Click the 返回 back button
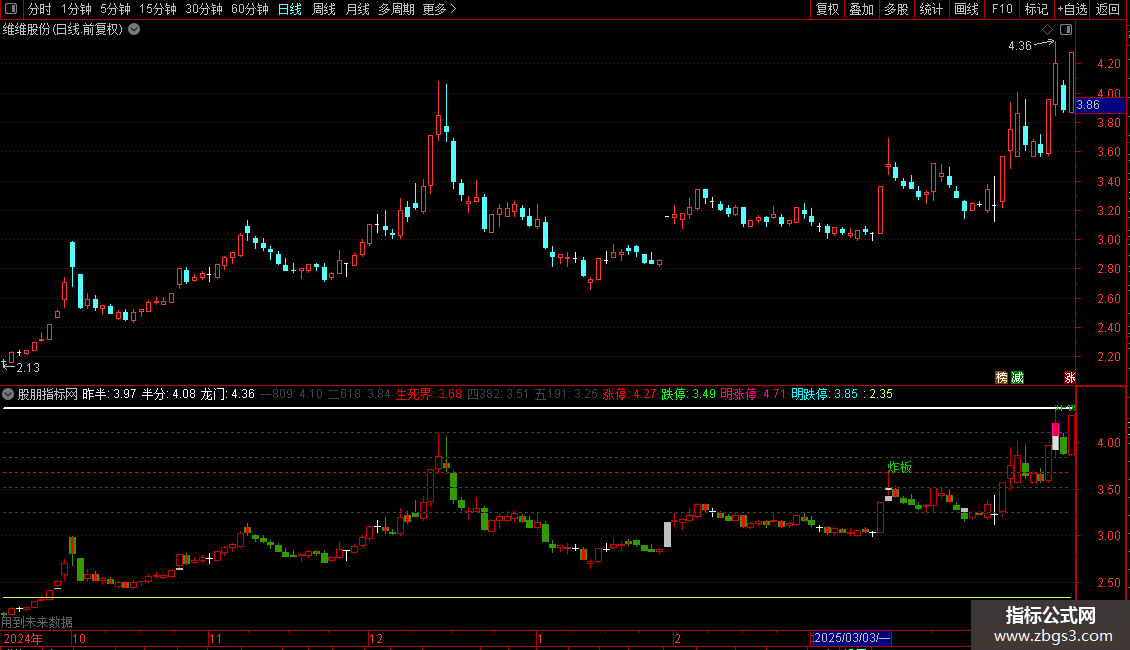Image resolution: width=1130 pixels, height=650 pixels. (x=1108, y=9)
